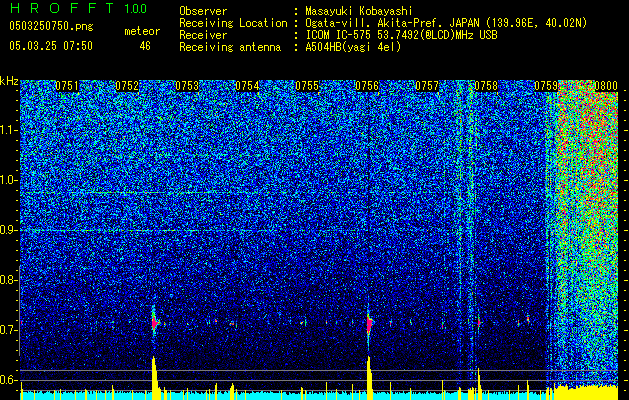629x400 pixels.
Task: Click the 0758 time marker
Action: point(486,86)
